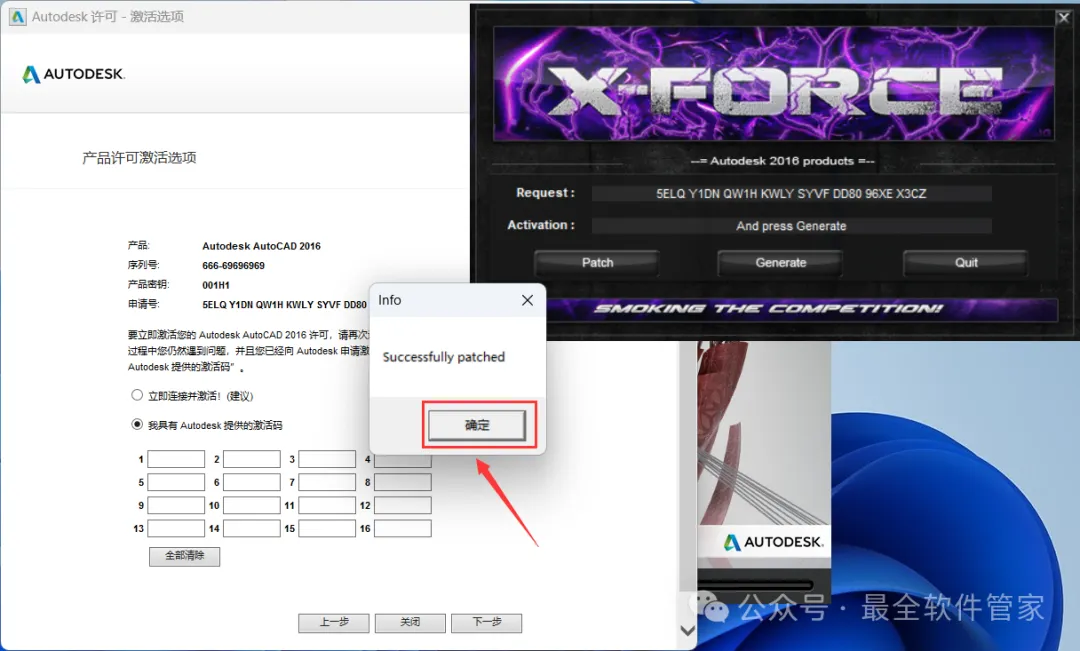The width and height of the screenshot is (1080, 651).
Task: Click Patch button in X-Force window
Action: (x=597, y=262)
